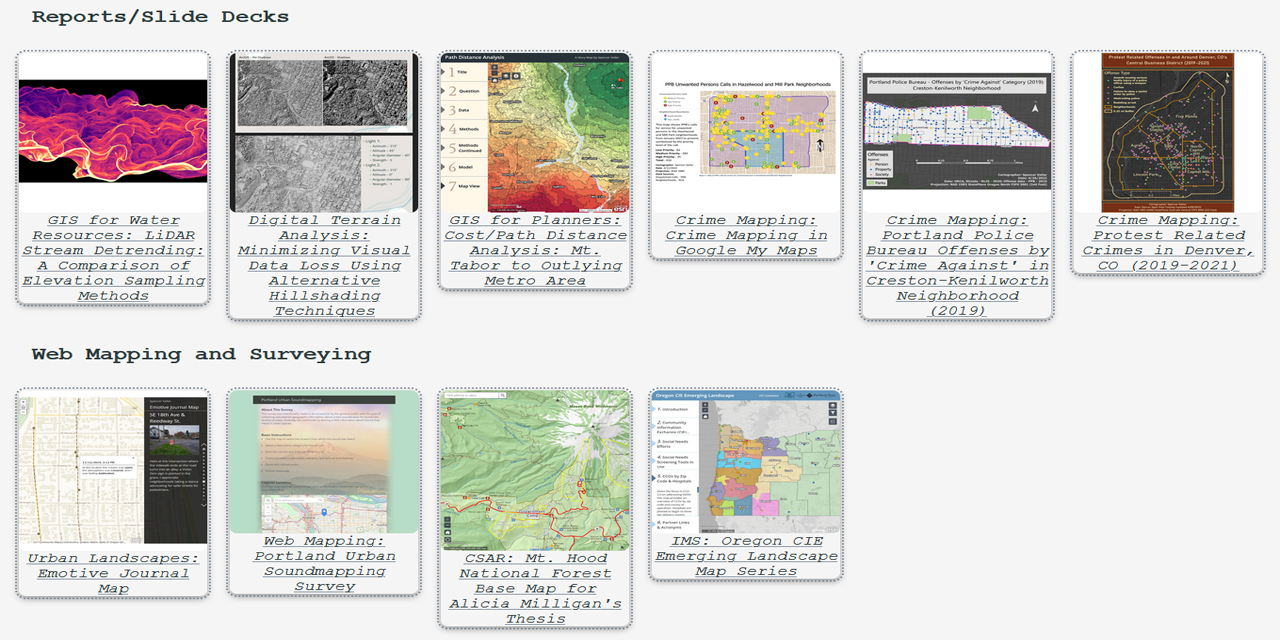Follow Web Mapping Portland Urban Soundmapping link
This screenshot has width=1280, height=640.
coord(324,563)
